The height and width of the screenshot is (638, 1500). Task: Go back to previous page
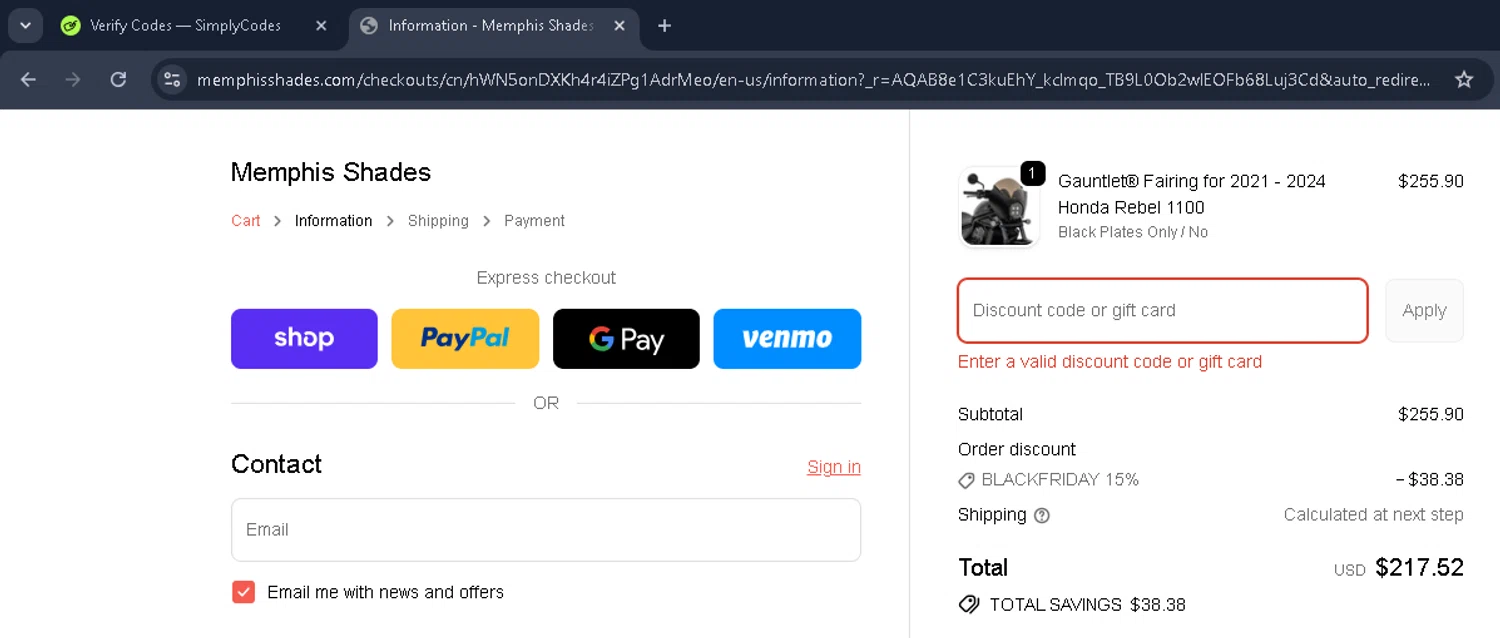coord(28,80)
